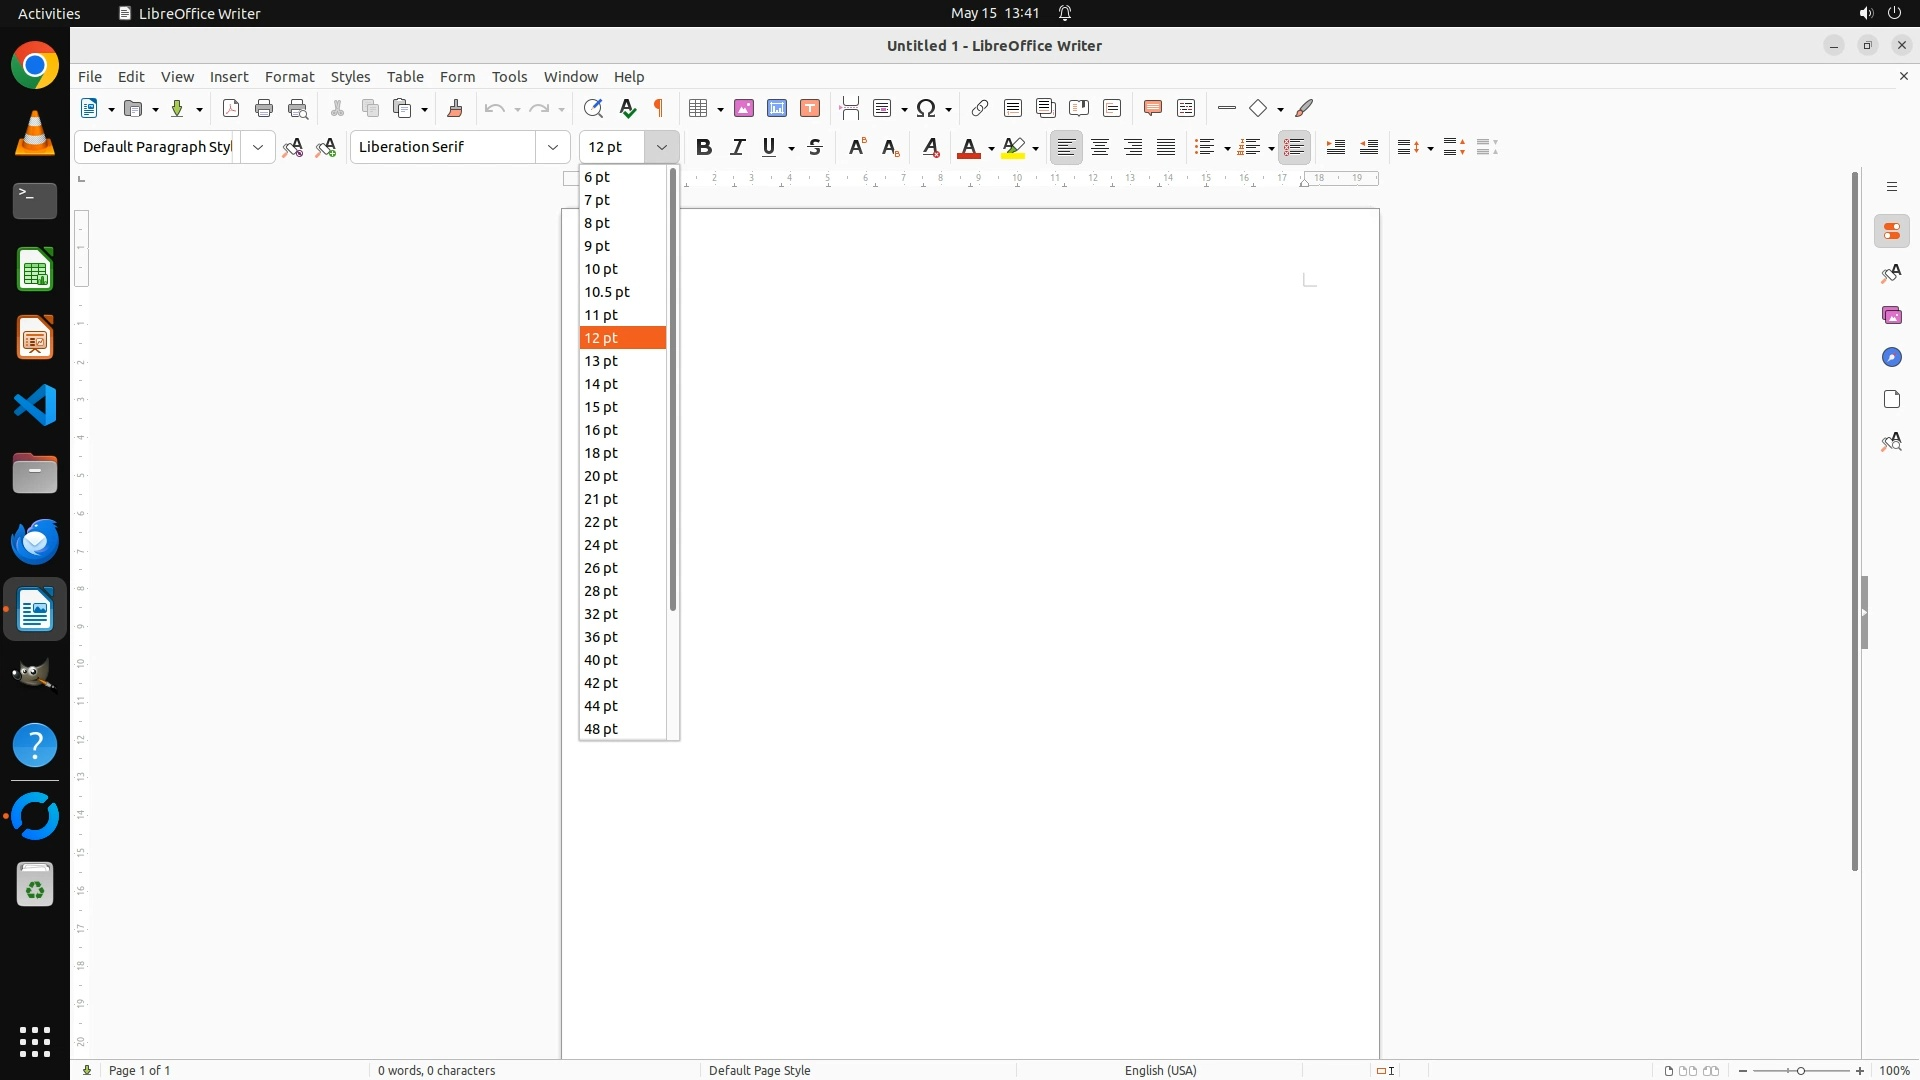Choose 10.5 pt in the size list

click(607, 292)
